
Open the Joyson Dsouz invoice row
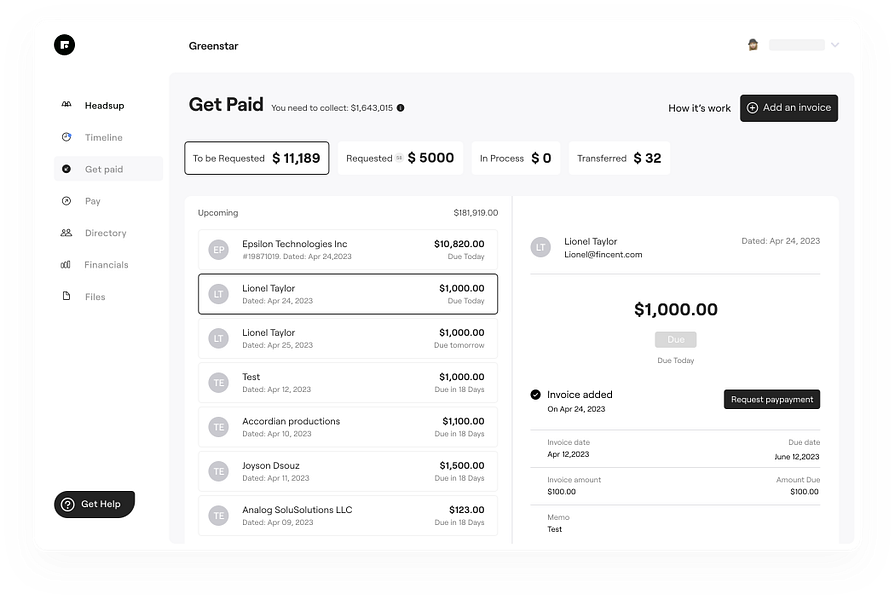click(x=347, y=471)
